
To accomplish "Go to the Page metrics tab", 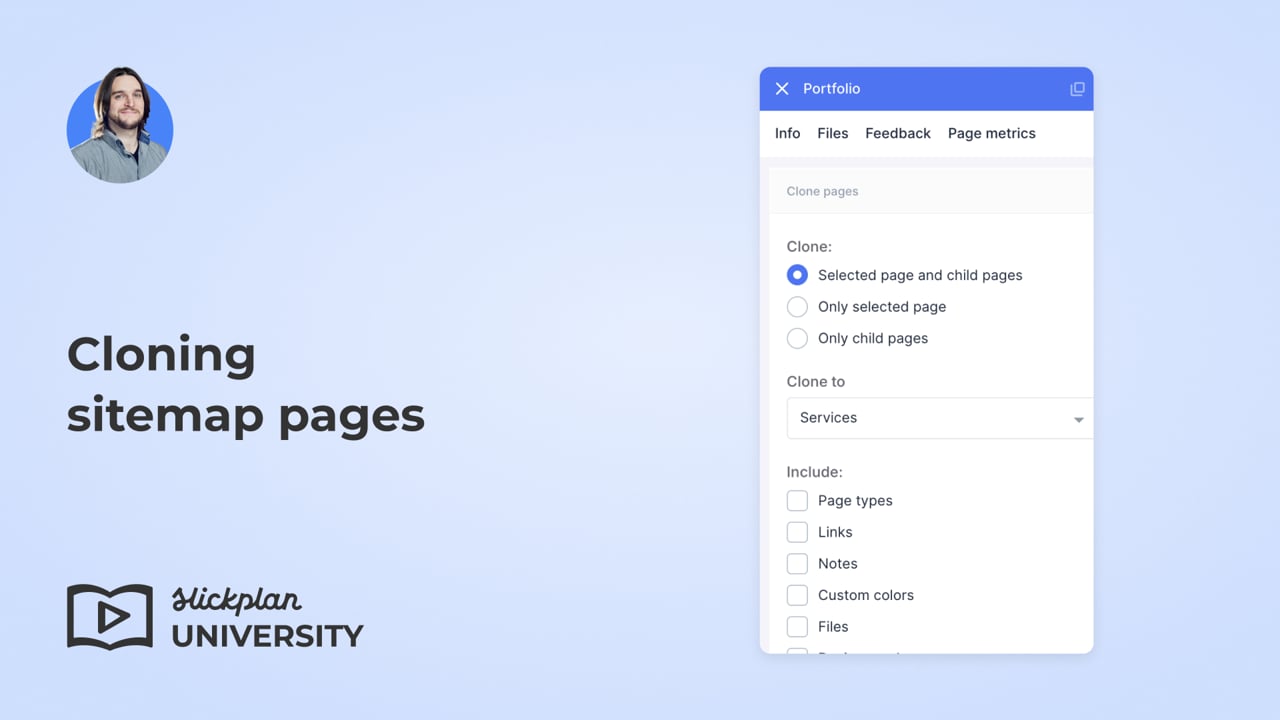I will [x=991, y=133].
